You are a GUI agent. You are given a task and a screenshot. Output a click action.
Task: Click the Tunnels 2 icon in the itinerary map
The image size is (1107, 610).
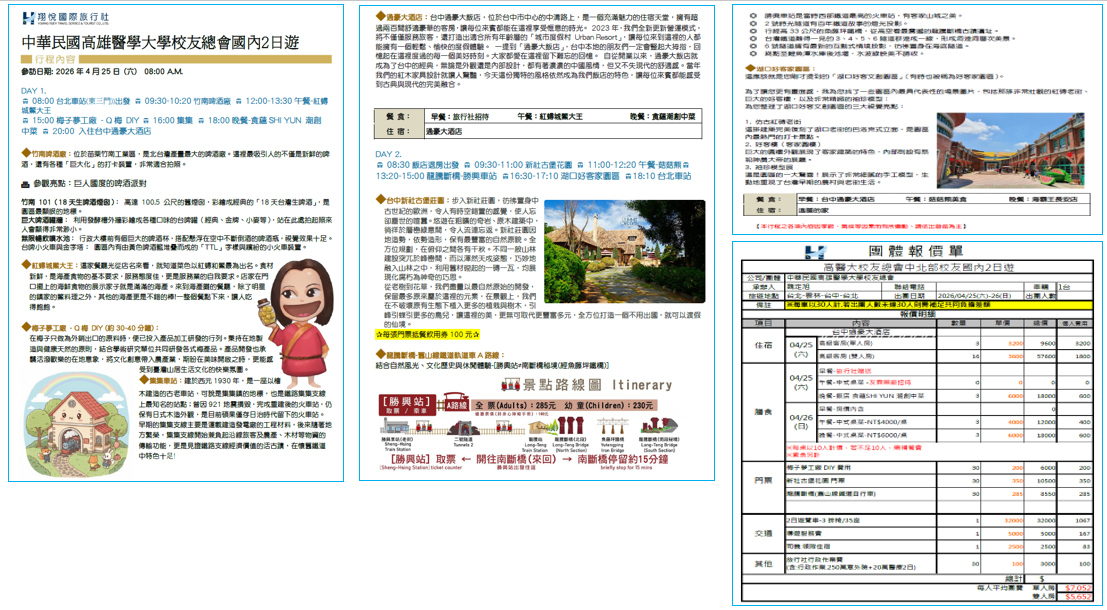[x=463, y=429]
